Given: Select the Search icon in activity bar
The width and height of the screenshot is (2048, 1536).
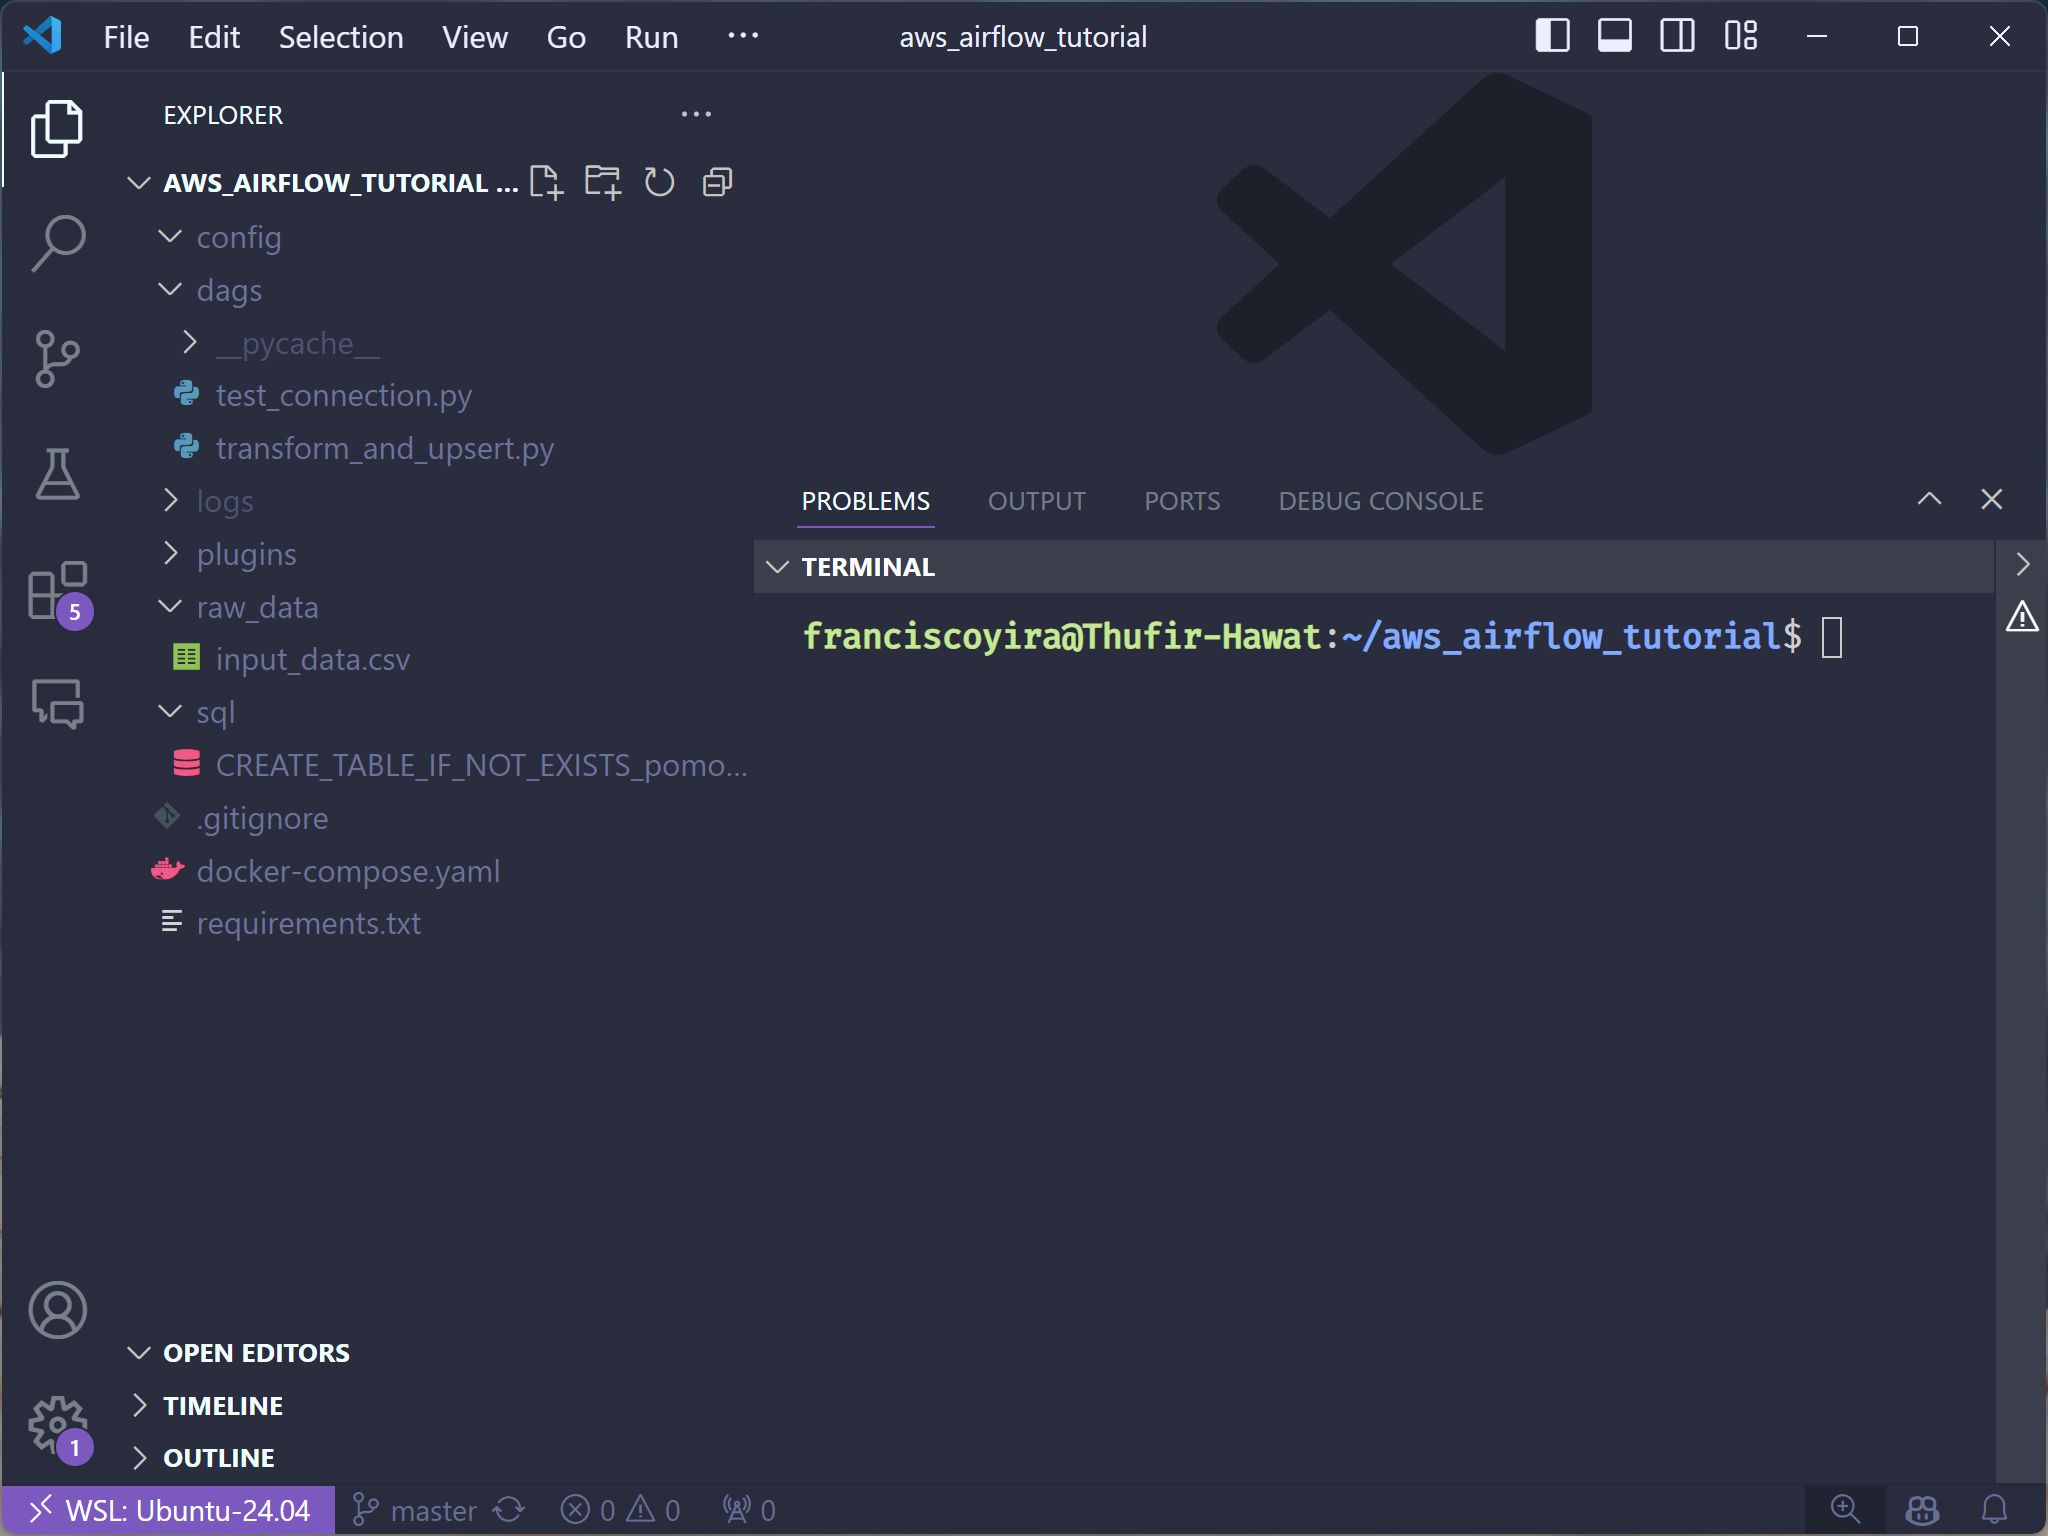Looking at the screenshot, I should click(57, 240).
